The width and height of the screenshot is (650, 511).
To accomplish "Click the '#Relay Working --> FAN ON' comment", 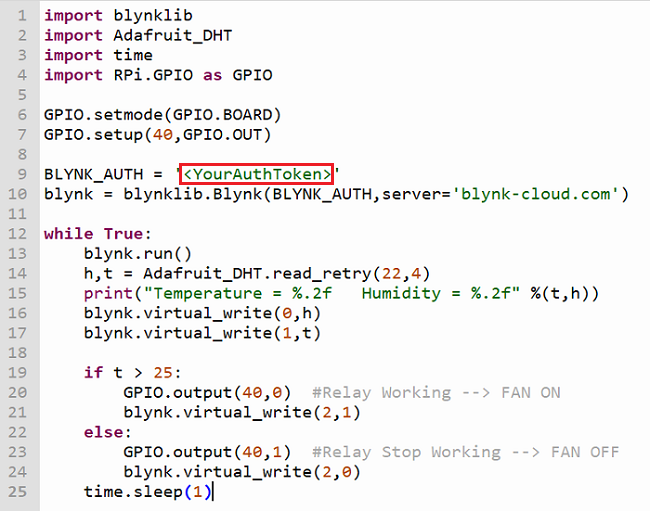I will [437, 392].
